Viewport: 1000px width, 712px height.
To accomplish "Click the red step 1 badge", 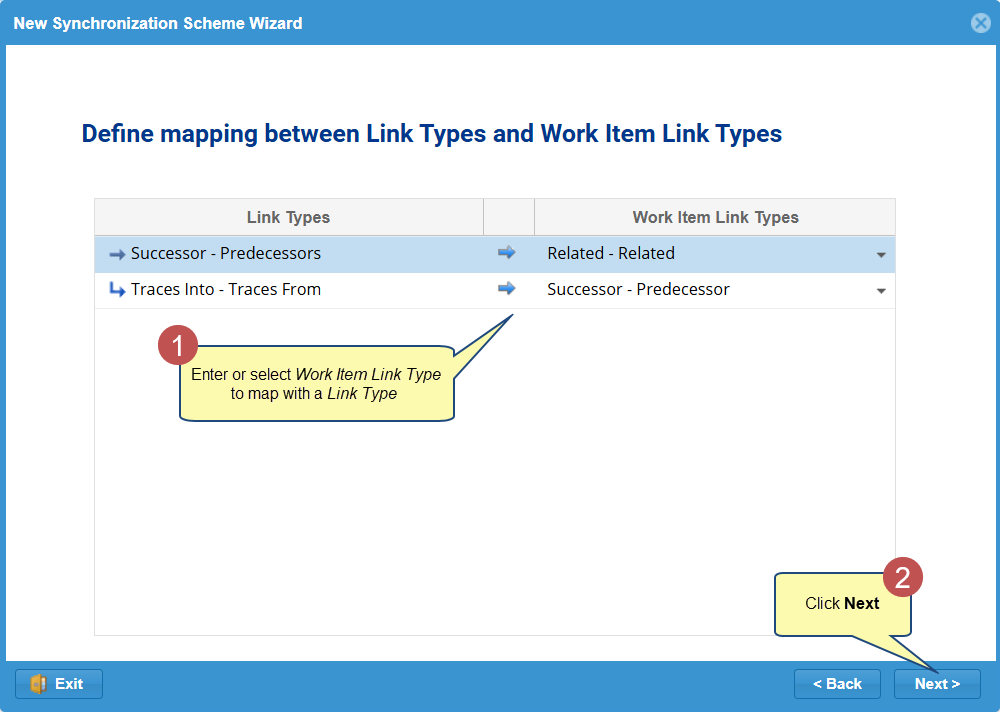I will click(178, 346).
